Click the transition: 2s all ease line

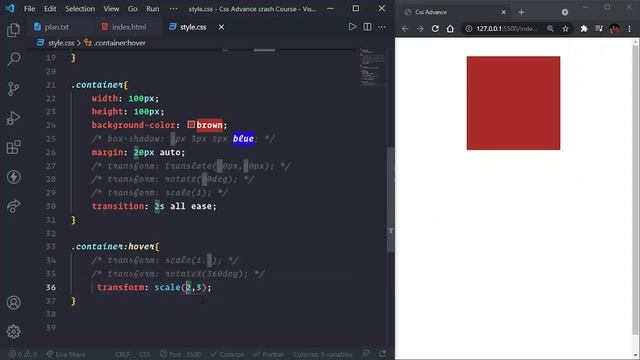[x=154, y=206]
